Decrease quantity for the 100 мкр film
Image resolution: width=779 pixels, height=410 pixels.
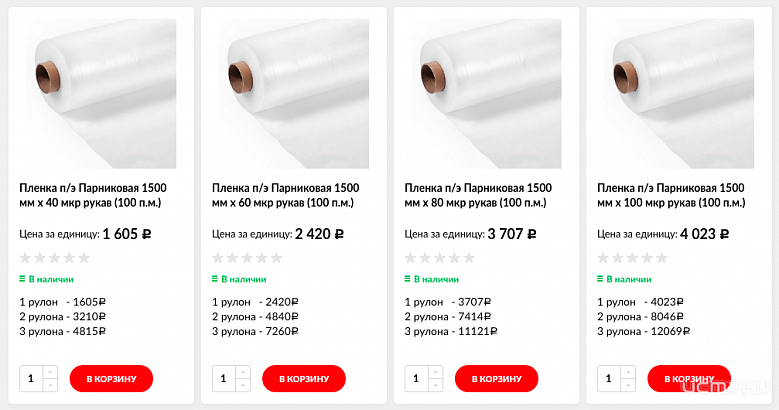pyautogui.click(x=629, y=385)
